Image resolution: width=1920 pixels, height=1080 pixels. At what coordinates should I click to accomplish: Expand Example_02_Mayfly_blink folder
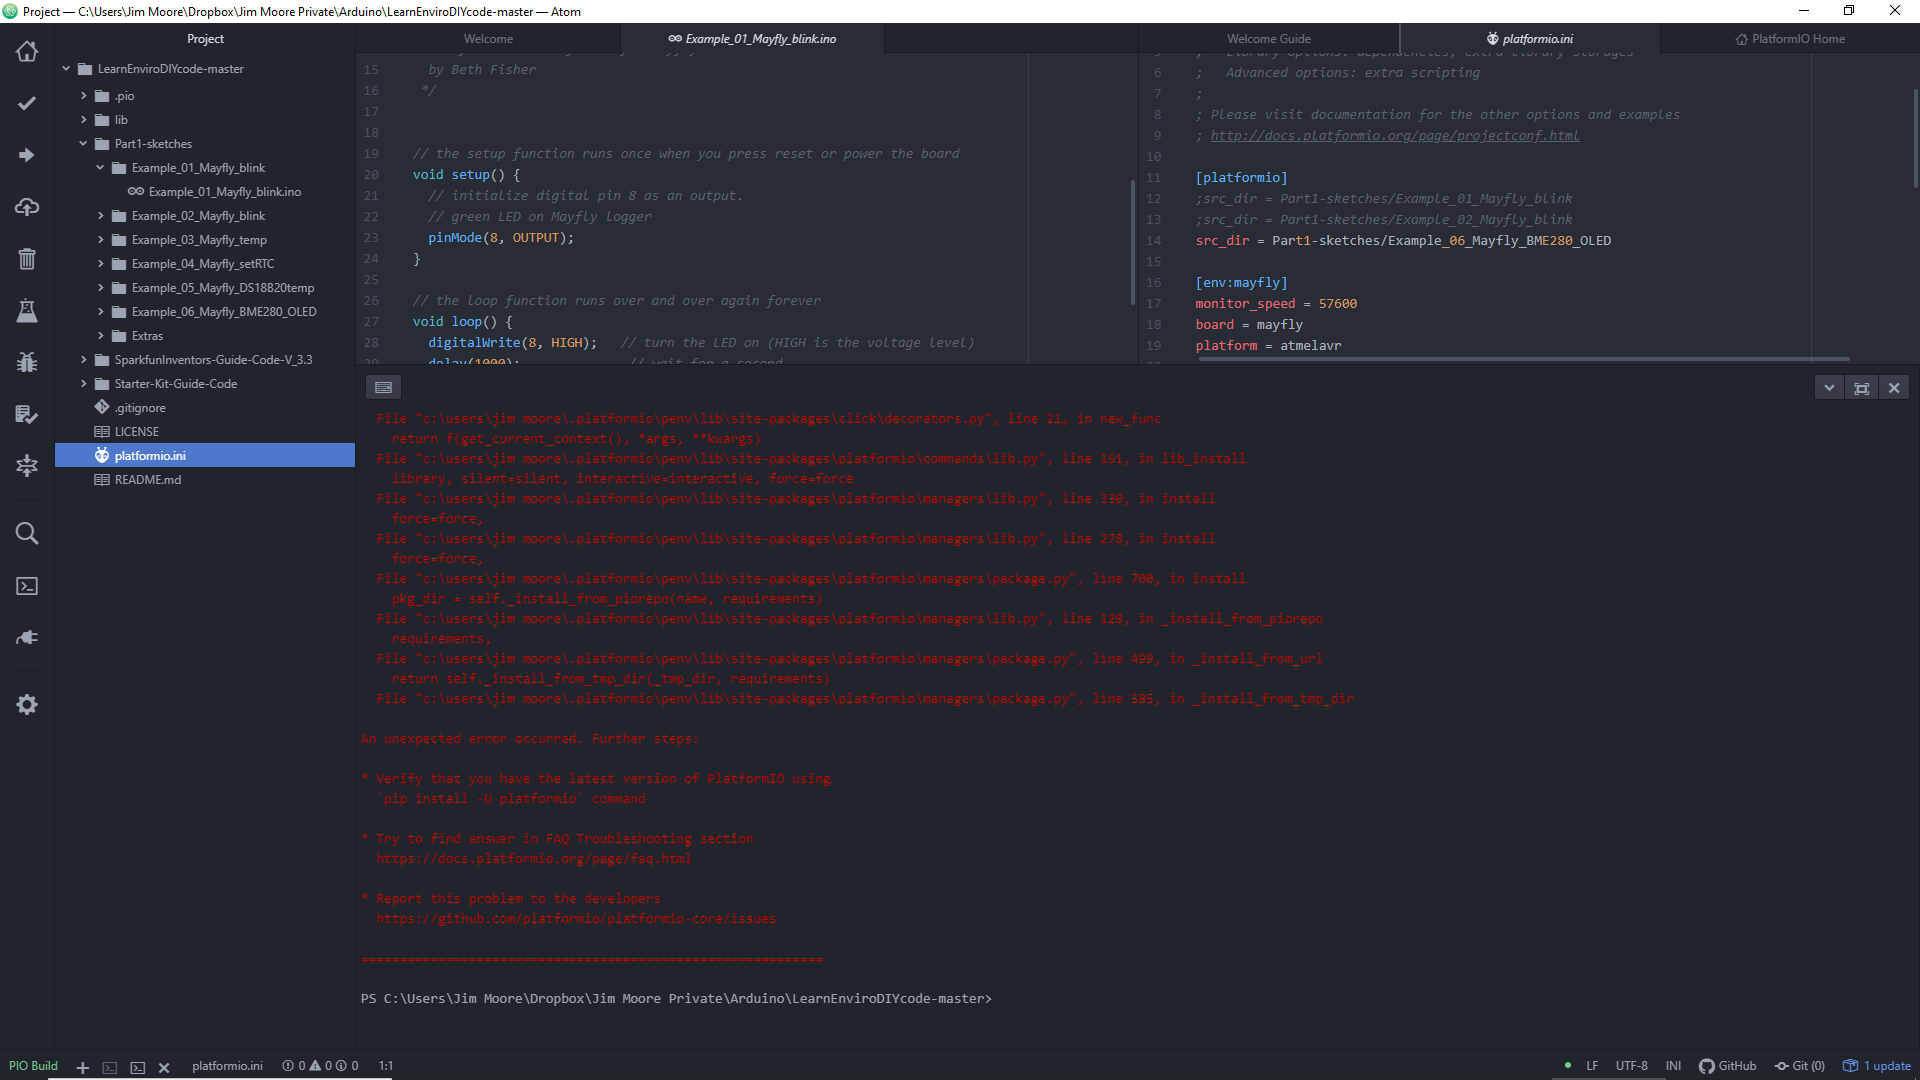100,216
